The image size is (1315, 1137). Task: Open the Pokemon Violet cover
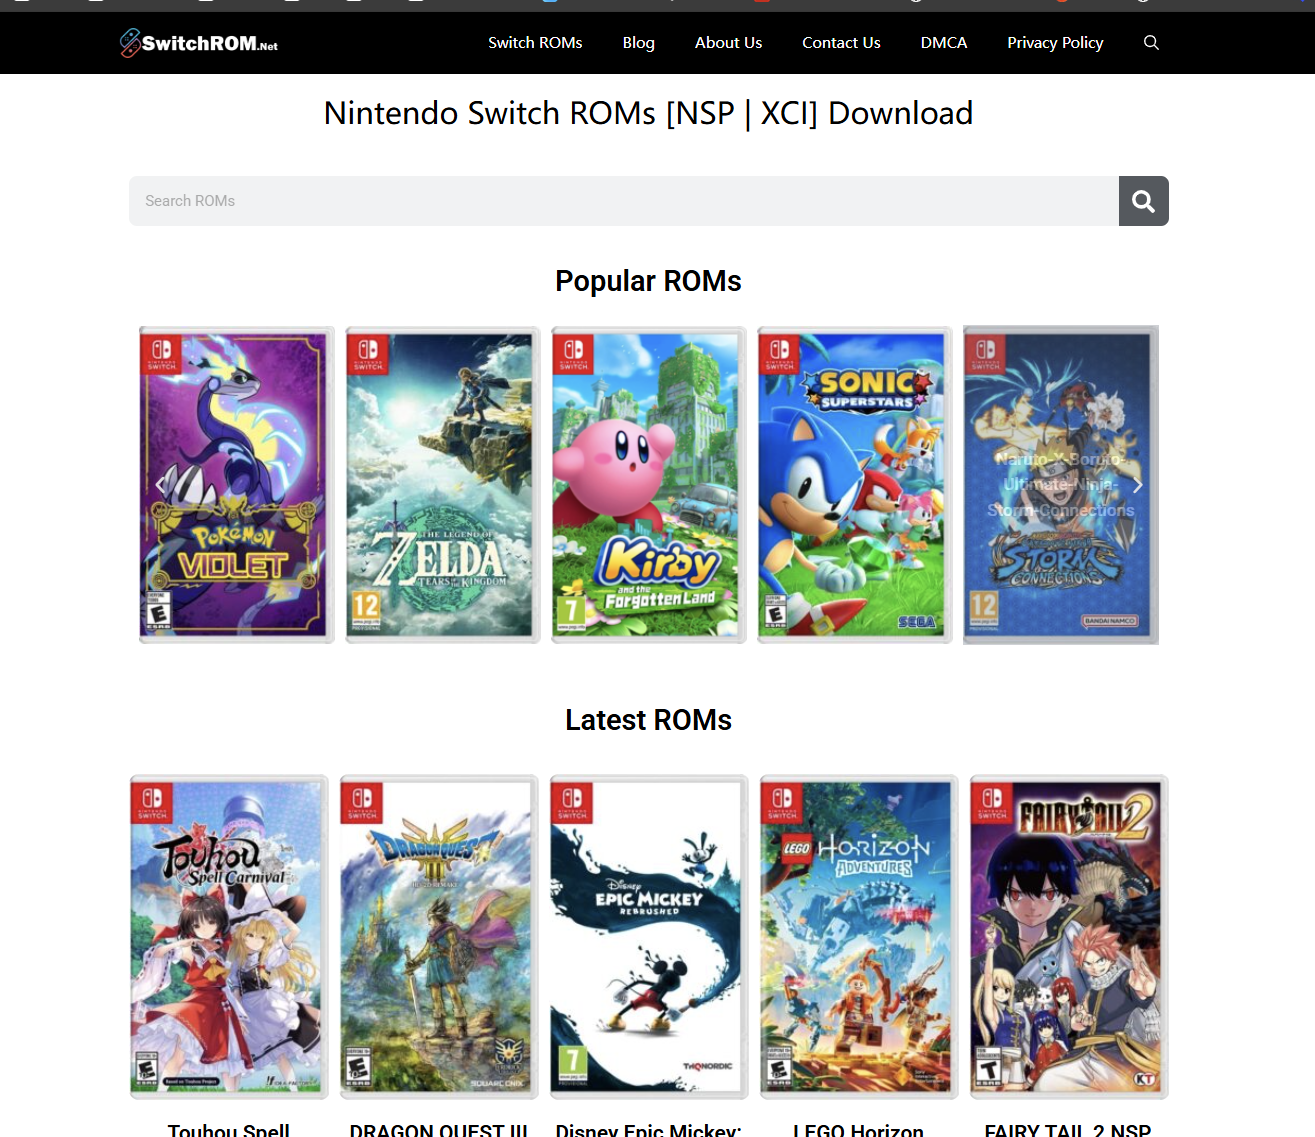(x=236, y=485)
